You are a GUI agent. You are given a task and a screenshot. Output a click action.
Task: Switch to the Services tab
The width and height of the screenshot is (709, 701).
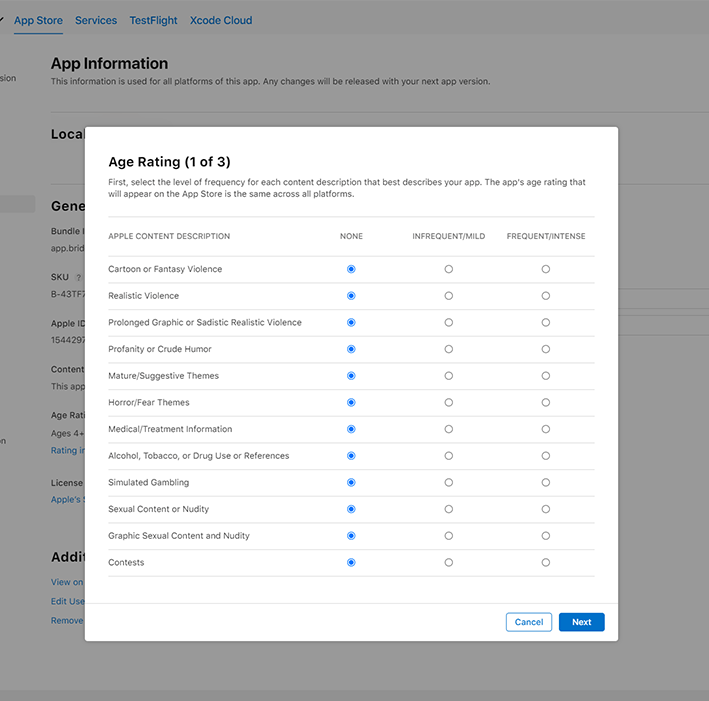click(x=96, y=20)
